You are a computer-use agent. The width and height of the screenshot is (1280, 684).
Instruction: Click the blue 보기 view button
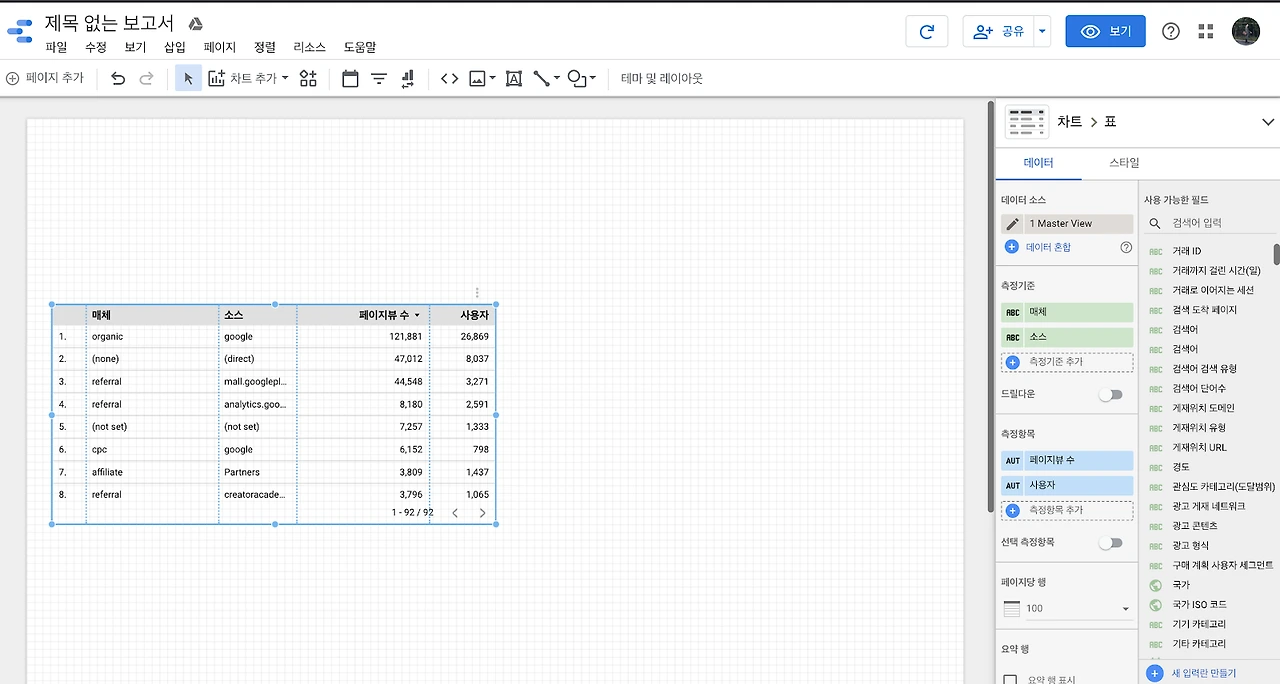[x=1105, y=31]
